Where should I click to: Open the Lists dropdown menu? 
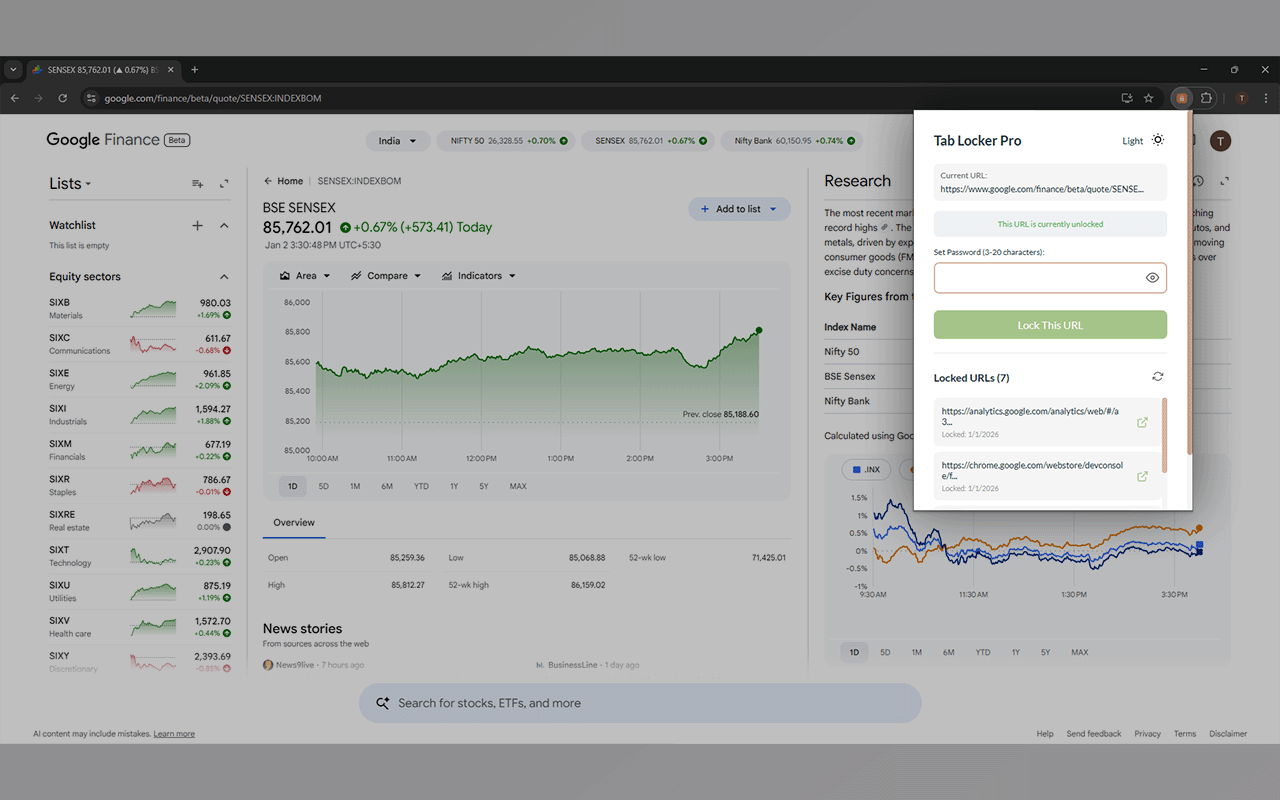tap(70, 184)
